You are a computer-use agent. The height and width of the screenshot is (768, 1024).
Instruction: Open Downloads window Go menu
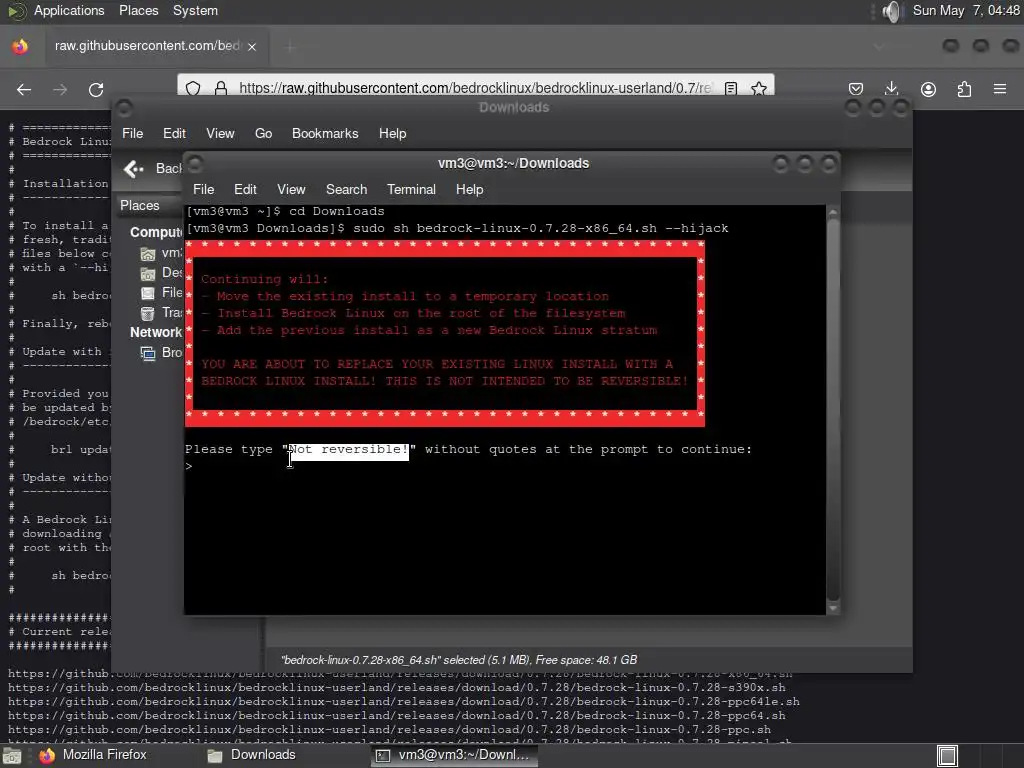tap(263, 133)
